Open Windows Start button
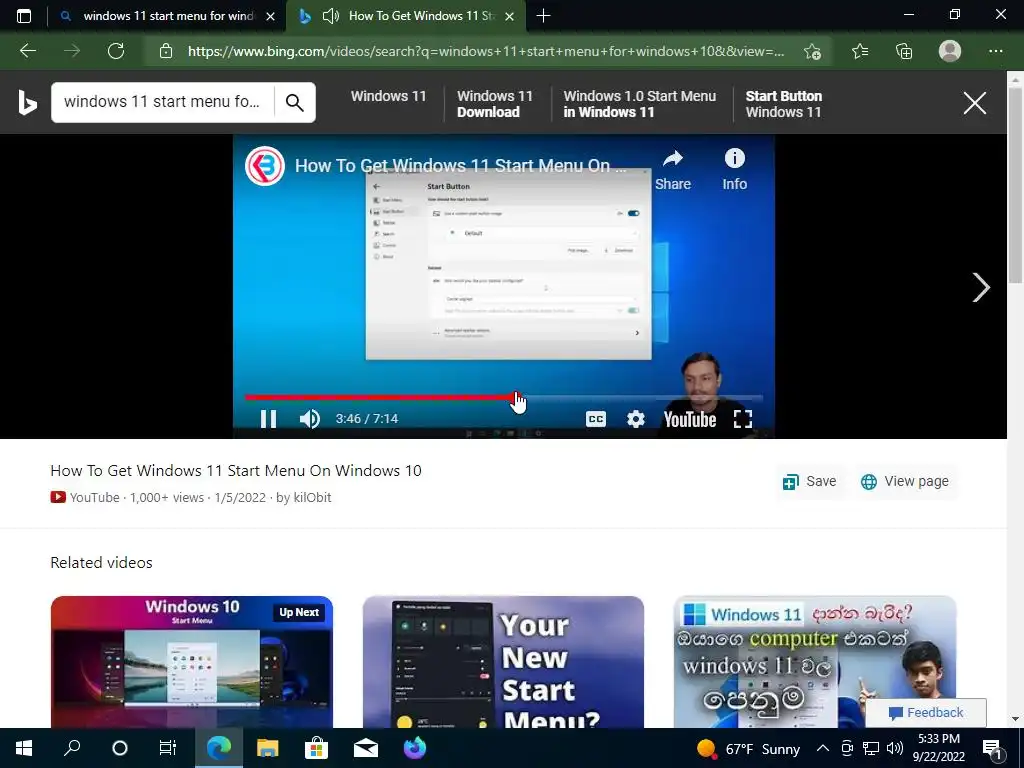This screenshot has height=768, width=1024. (24, 748)
